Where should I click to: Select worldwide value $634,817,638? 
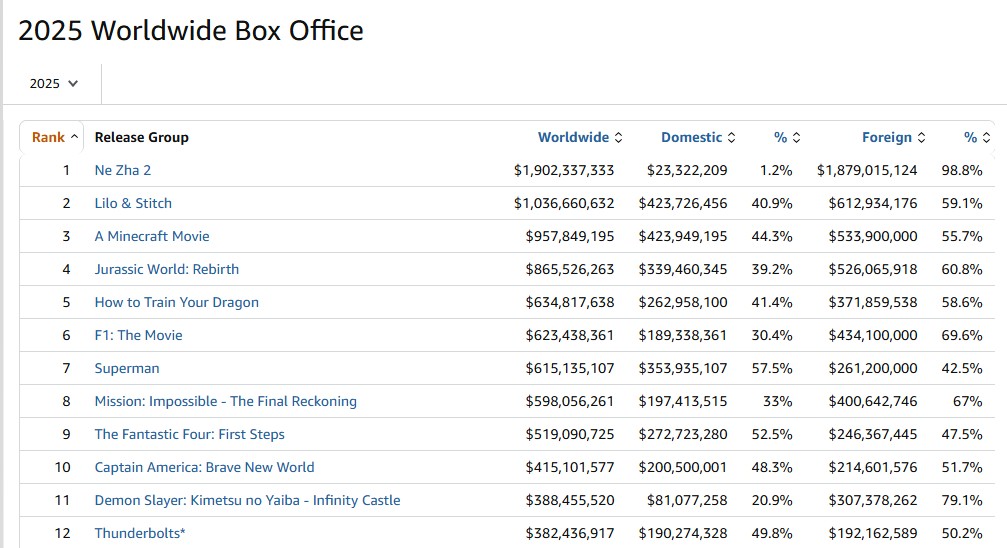point(570,302)
